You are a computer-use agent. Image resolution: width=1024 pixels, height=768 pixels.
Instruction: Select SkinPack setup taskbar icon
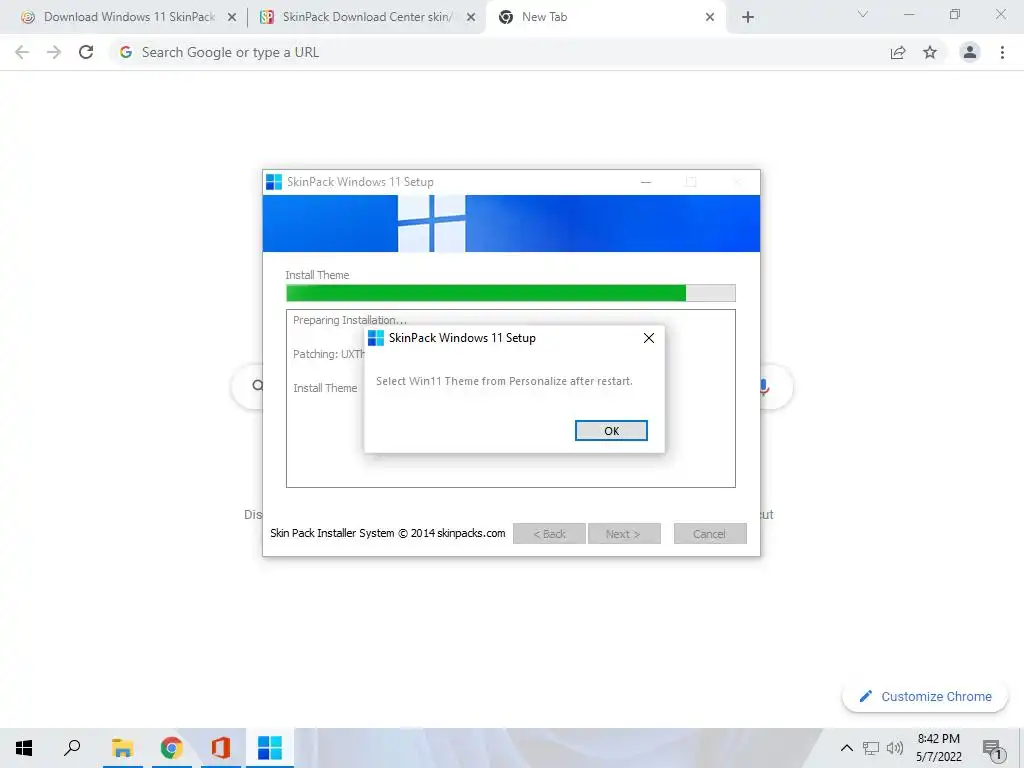coord(270,747)
